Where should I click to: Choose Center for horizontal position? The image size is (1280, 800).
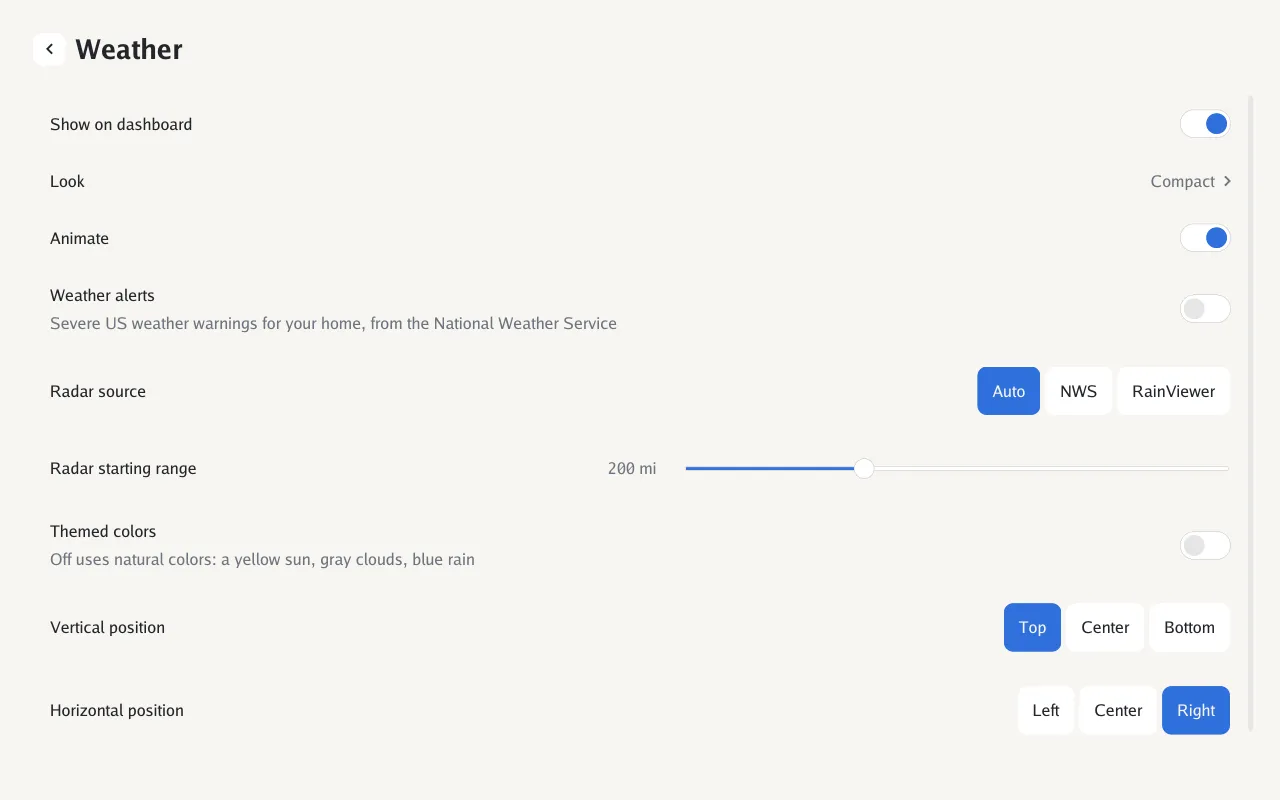click(1118, 710)
